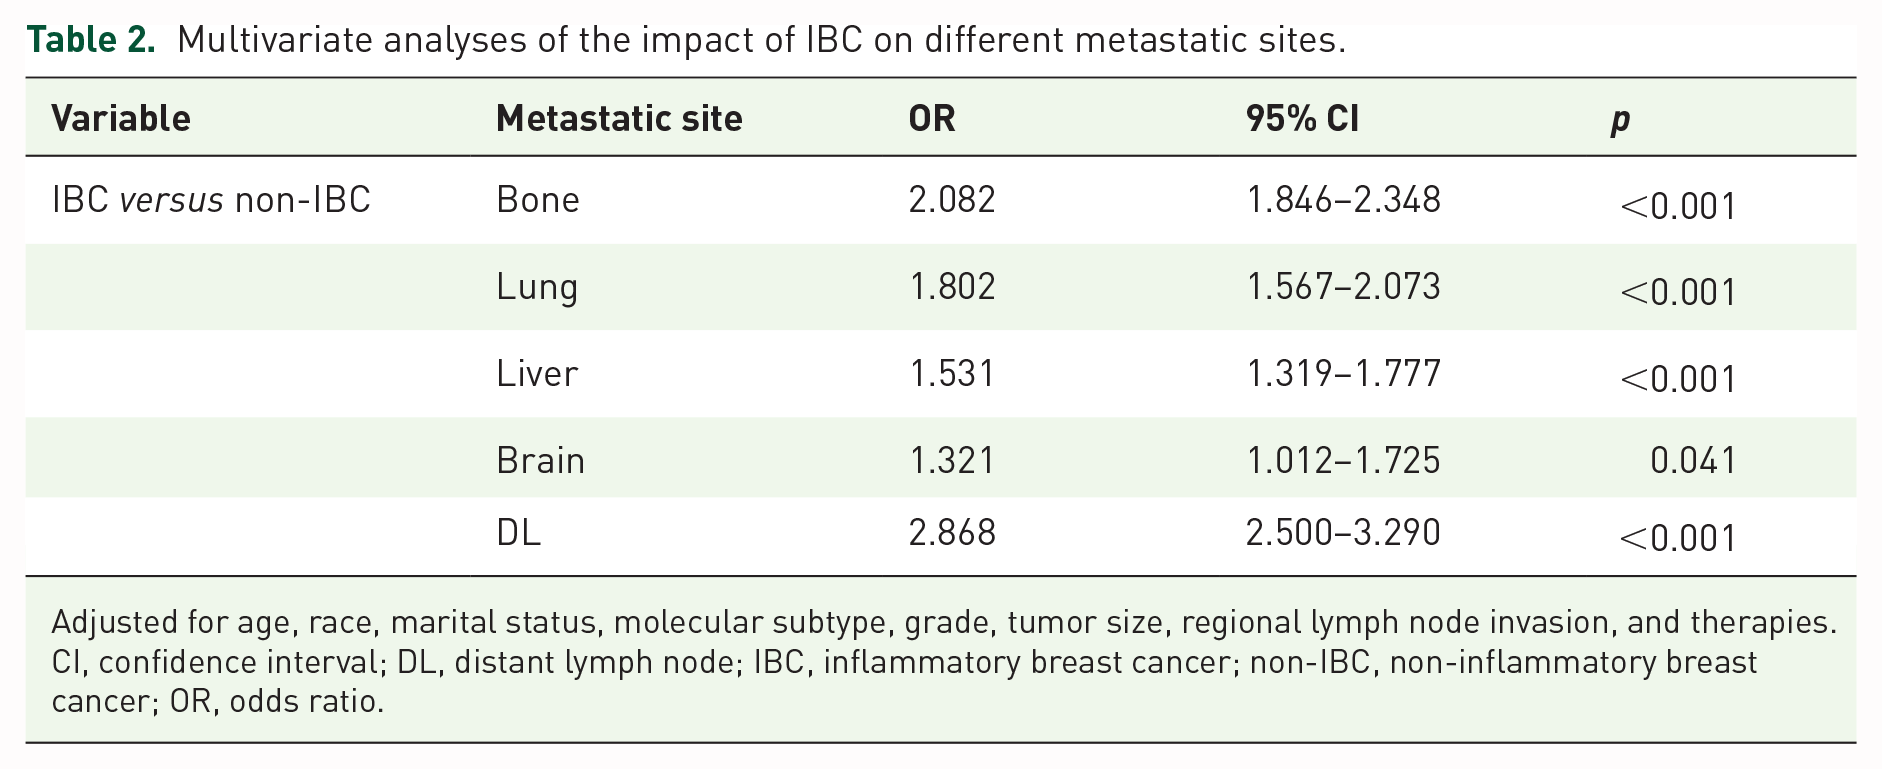Click the Liver metastatic site cell
The height and width of the screenshot is (769, 1882).
click(x=537, y=374)
